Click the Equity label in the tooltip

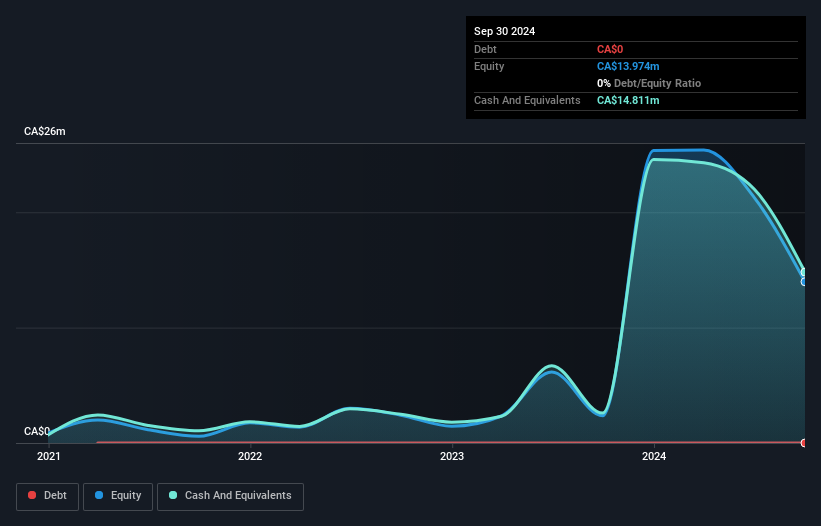coord(489,66)
